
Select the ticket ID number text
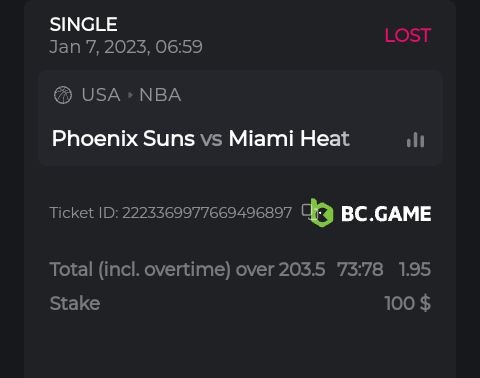click(207, 213)
